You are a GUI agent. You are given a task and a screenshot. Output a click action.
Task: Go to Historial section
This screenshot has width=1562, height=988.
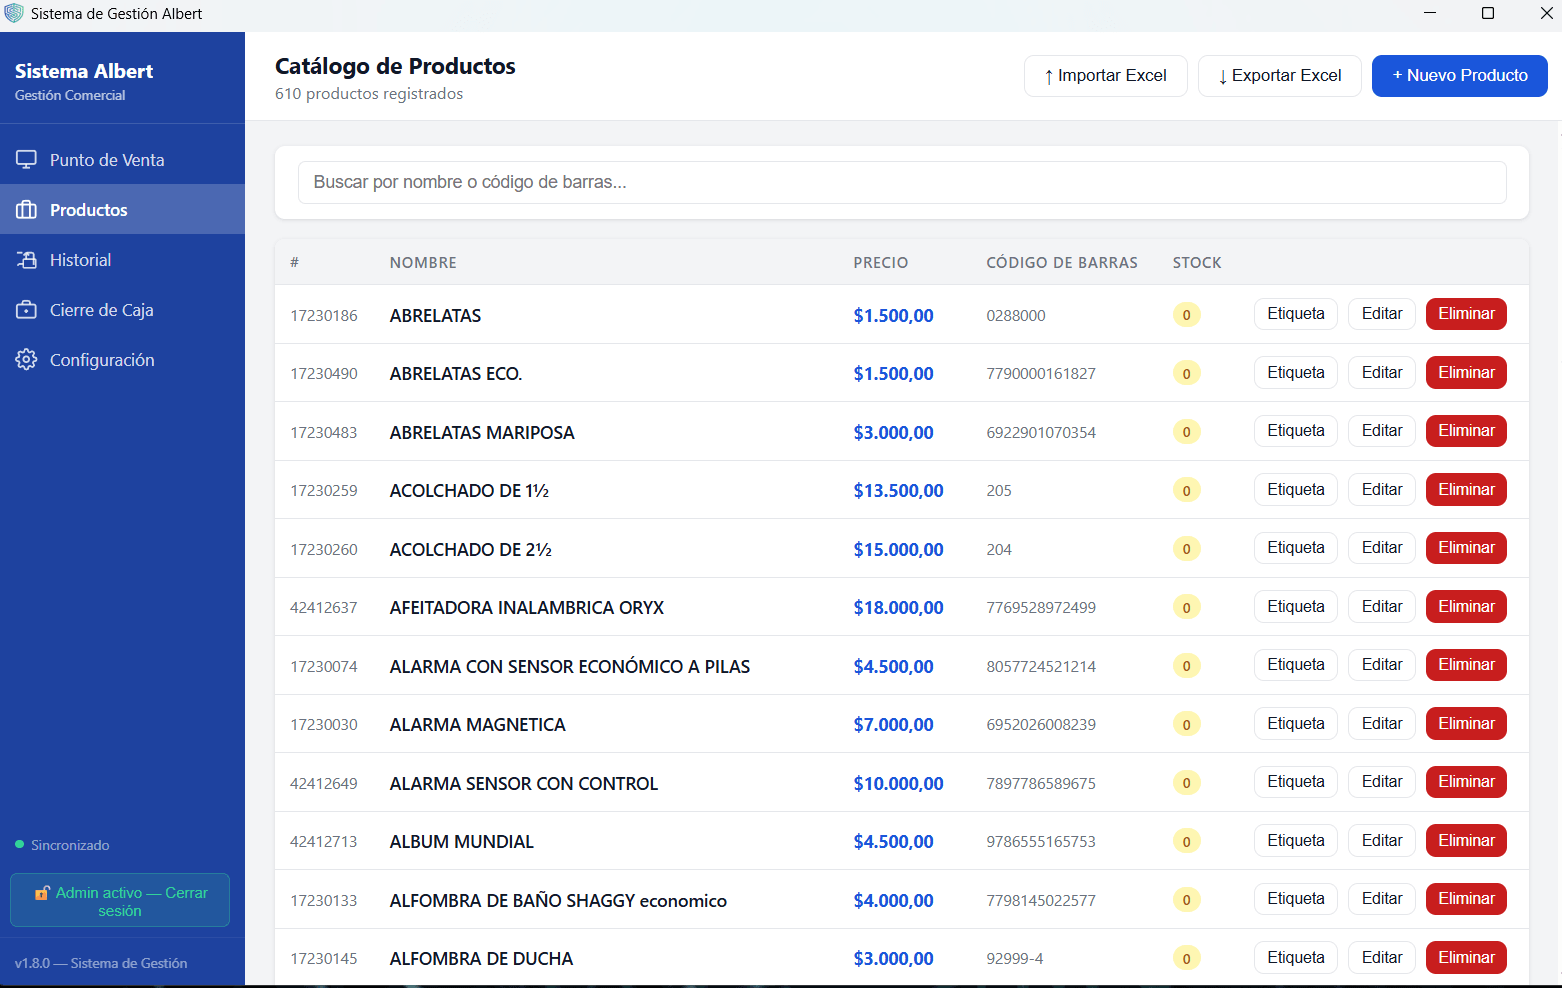(122, 259)
